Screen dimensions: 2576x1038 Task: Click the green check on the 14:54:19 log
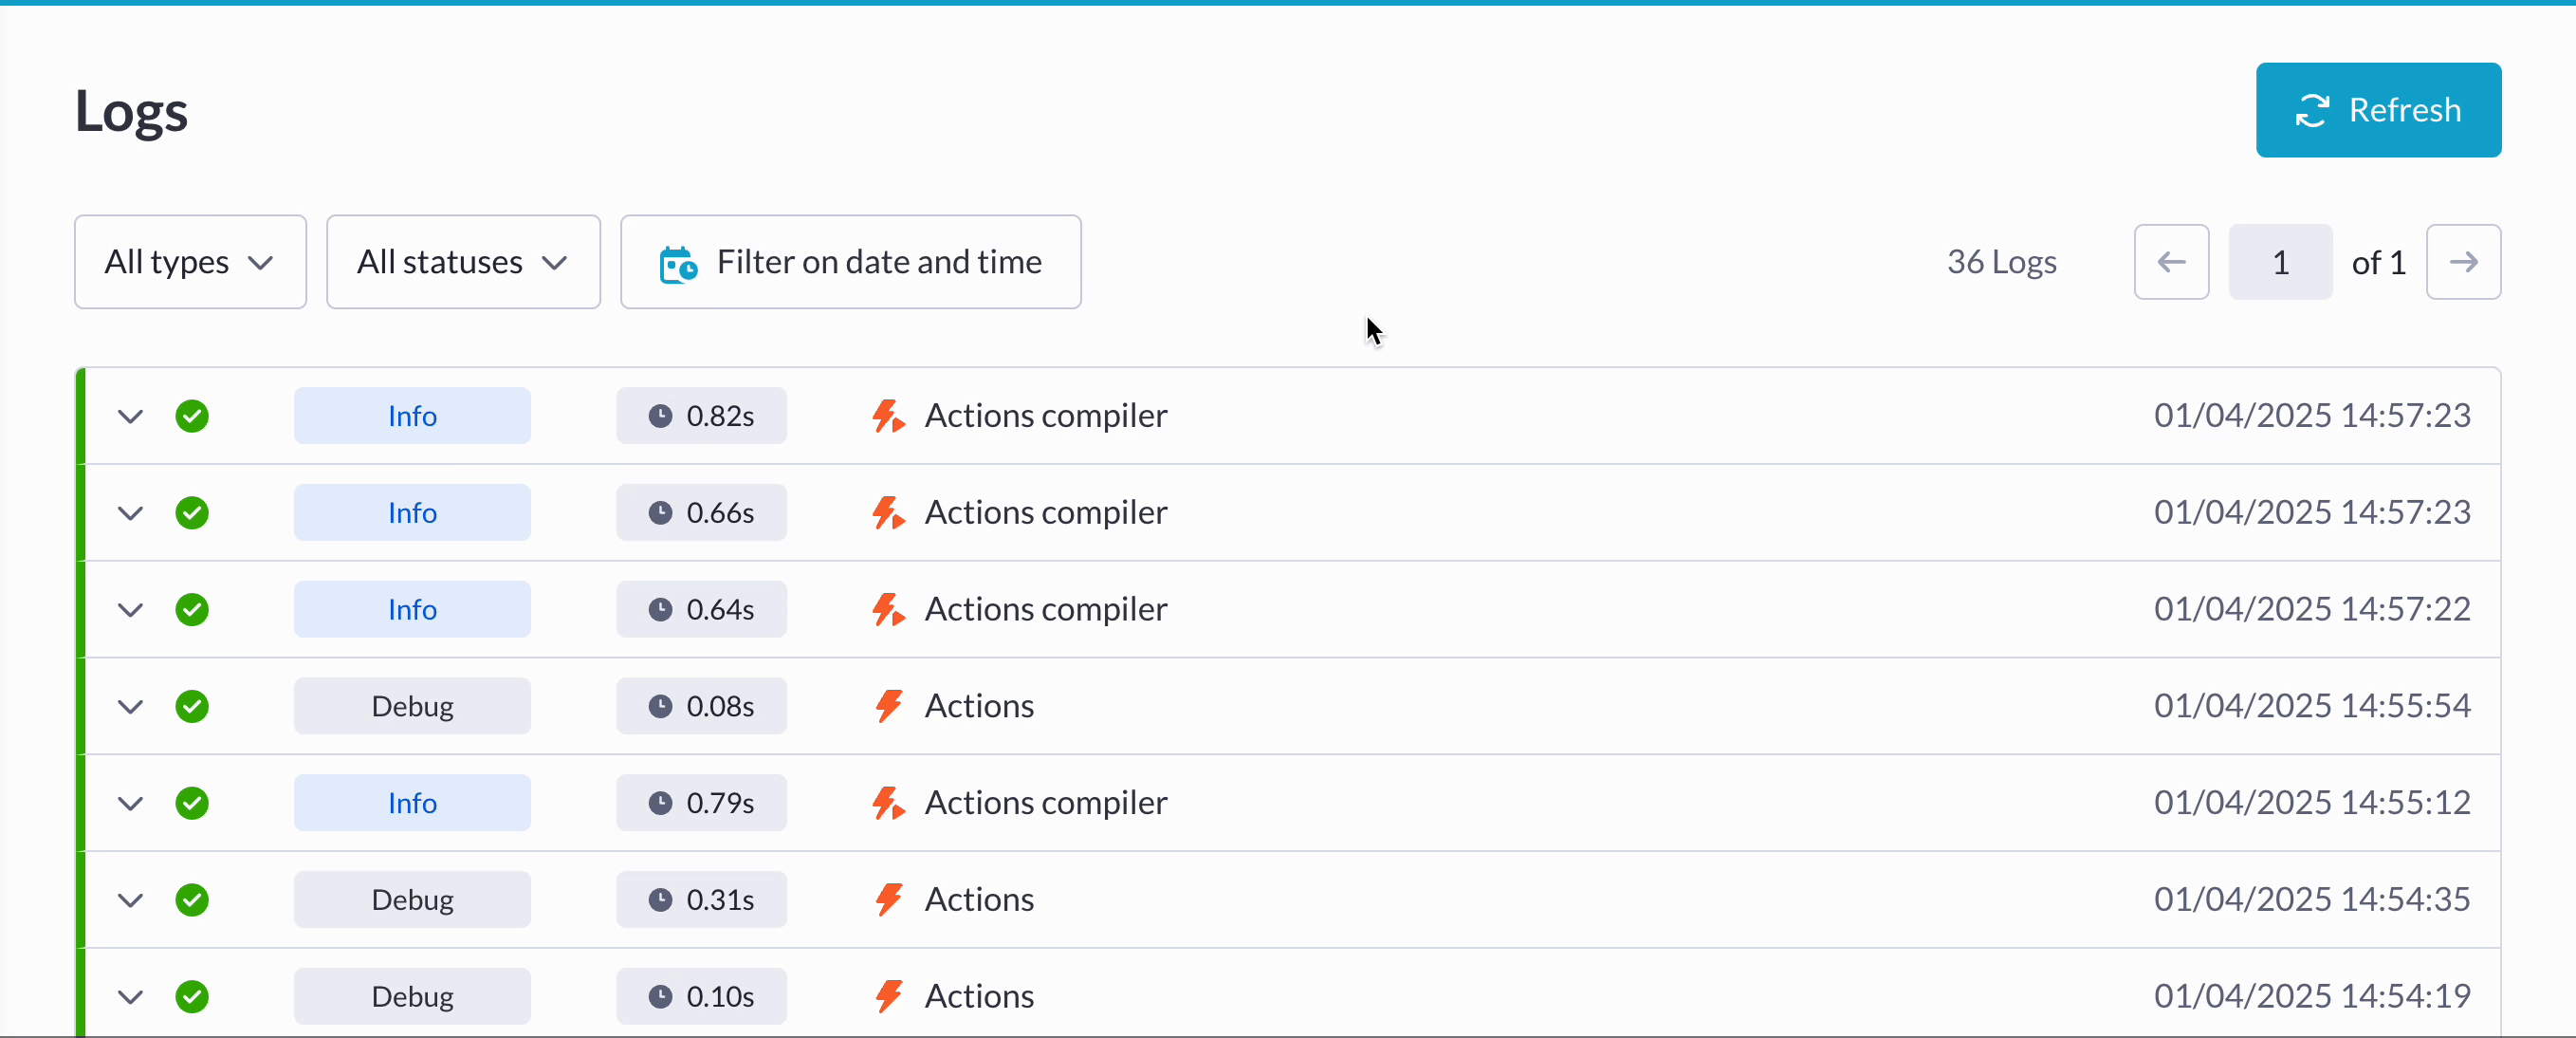click(192, 997)
